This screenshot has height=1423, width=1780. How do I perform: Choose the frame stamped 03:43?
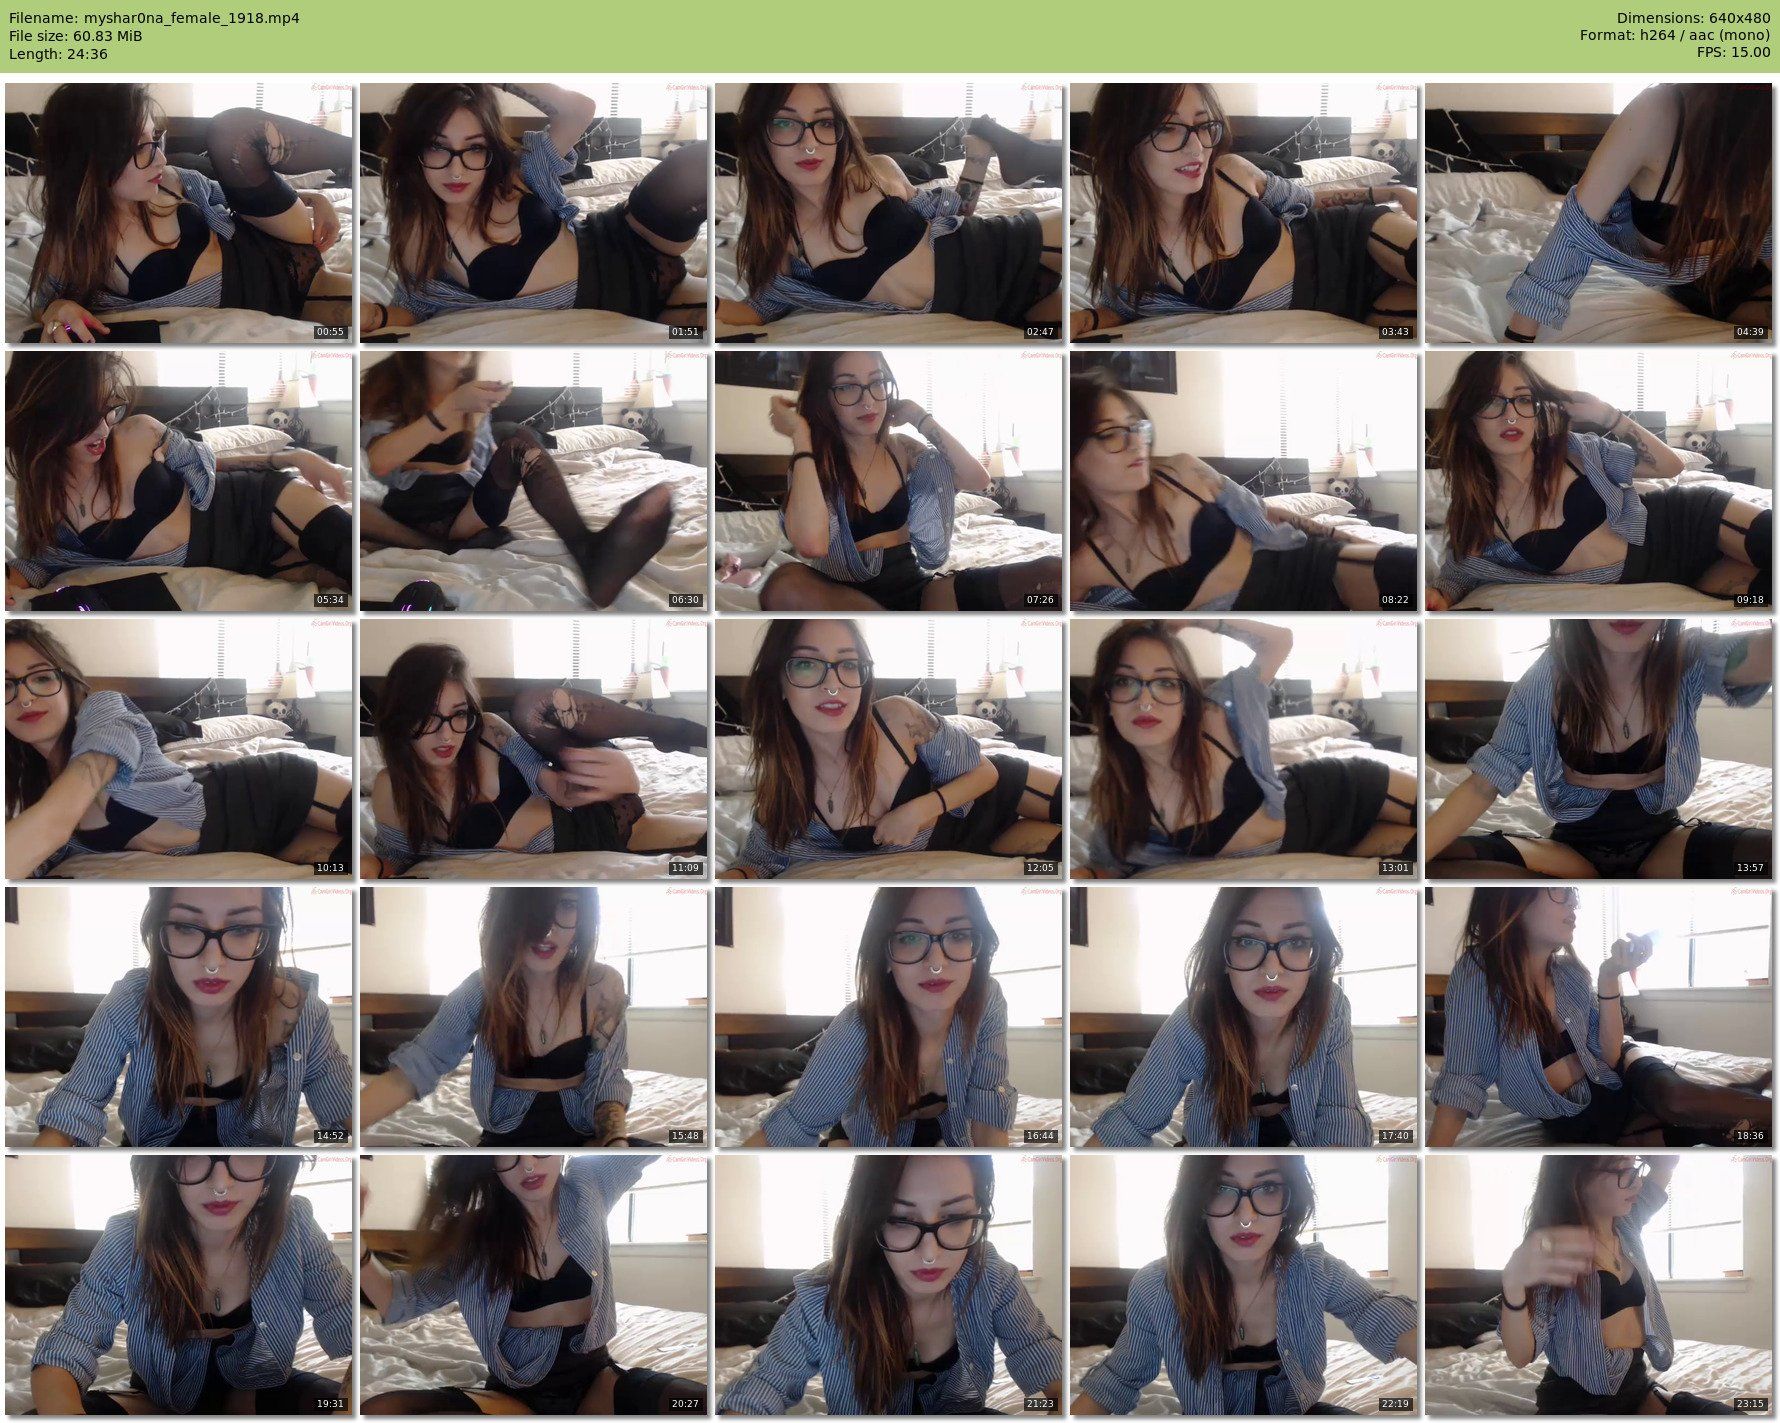1243,213
